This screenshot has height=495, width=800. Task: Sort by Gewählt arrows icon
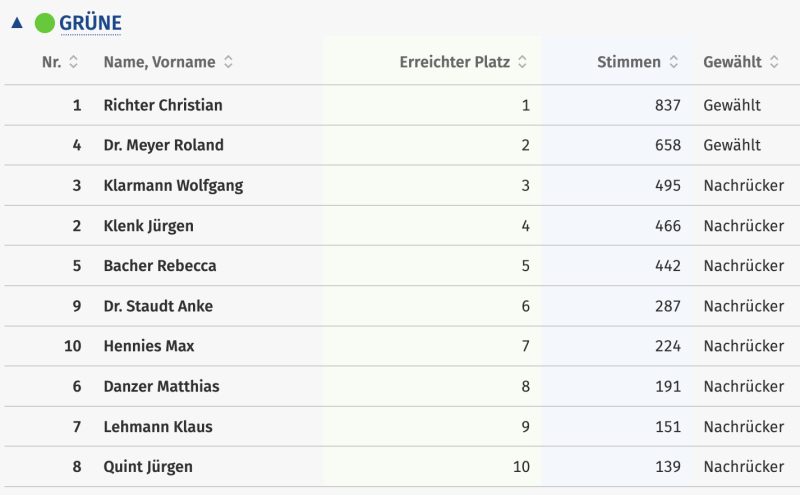[774, 62]
